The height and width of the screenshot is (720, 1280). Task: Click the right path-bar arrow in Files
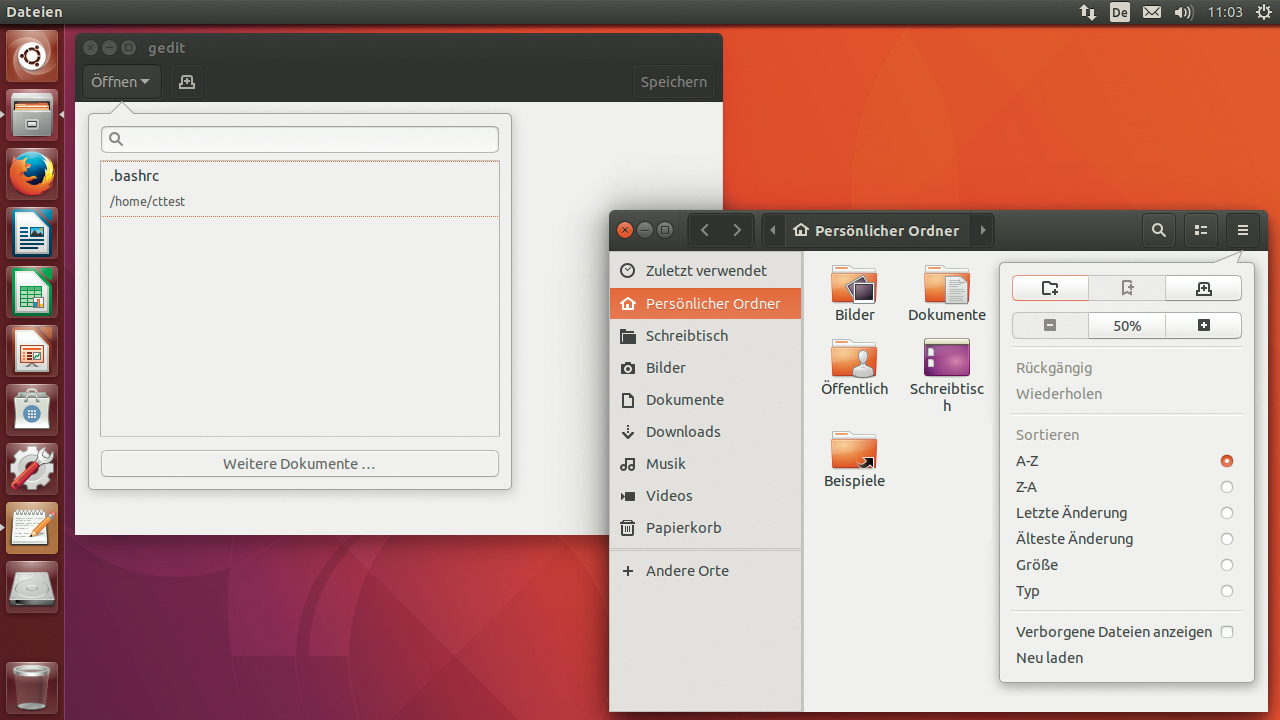(983, 230)
